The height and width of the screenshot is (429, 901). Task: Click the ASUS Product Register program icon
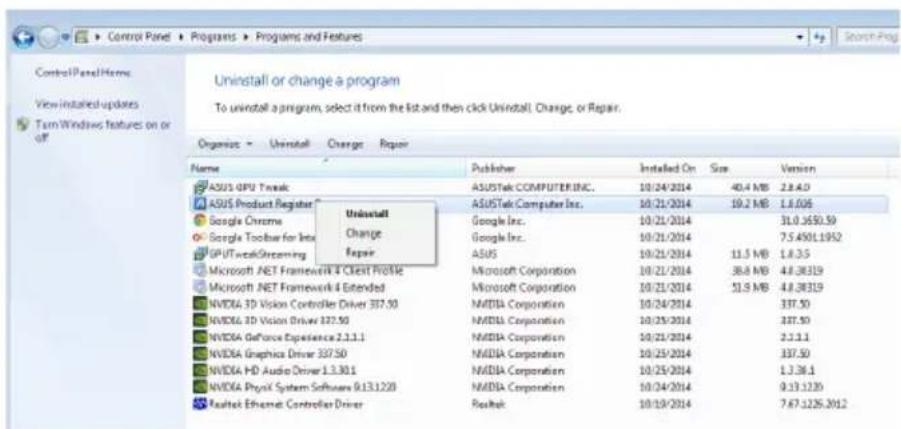[x=200, y=203]
